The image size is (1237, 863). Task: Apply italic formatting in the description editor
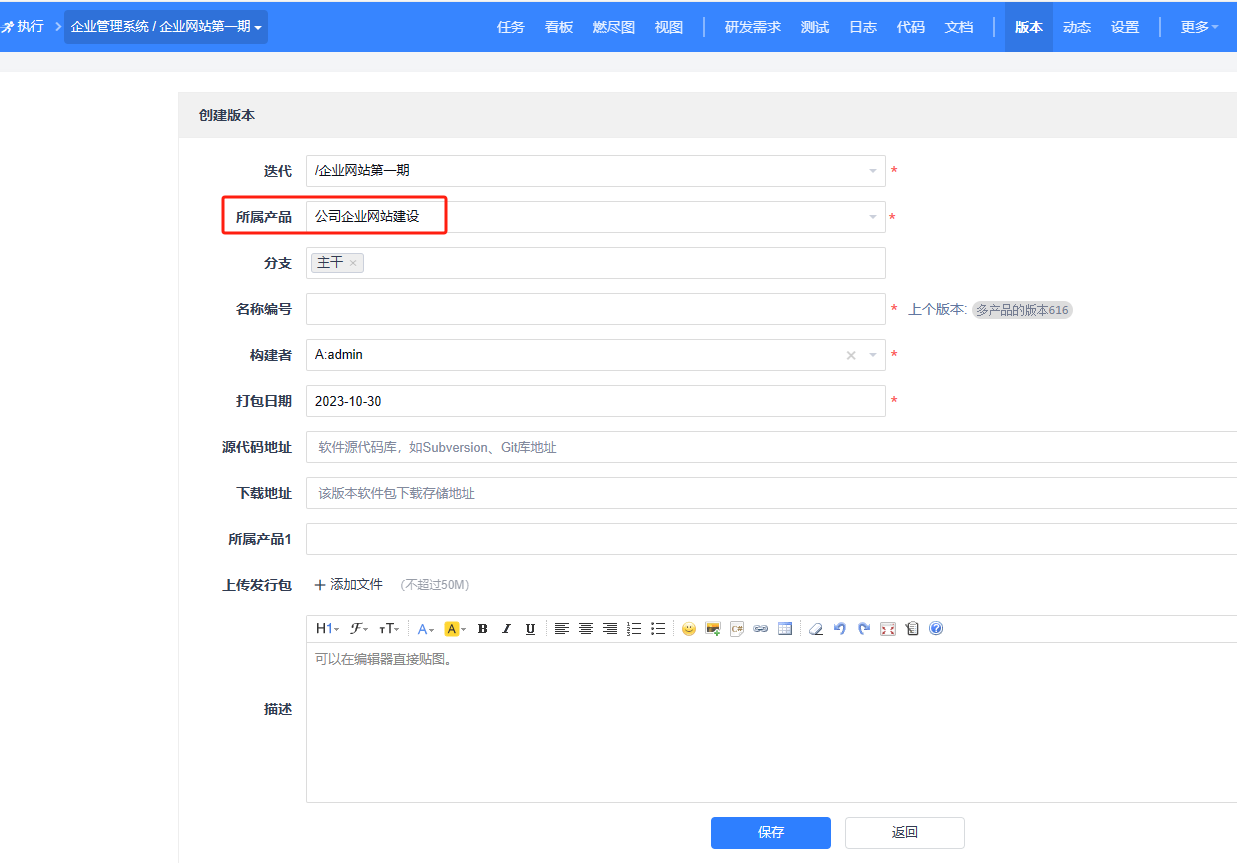[x=506, y=629]
